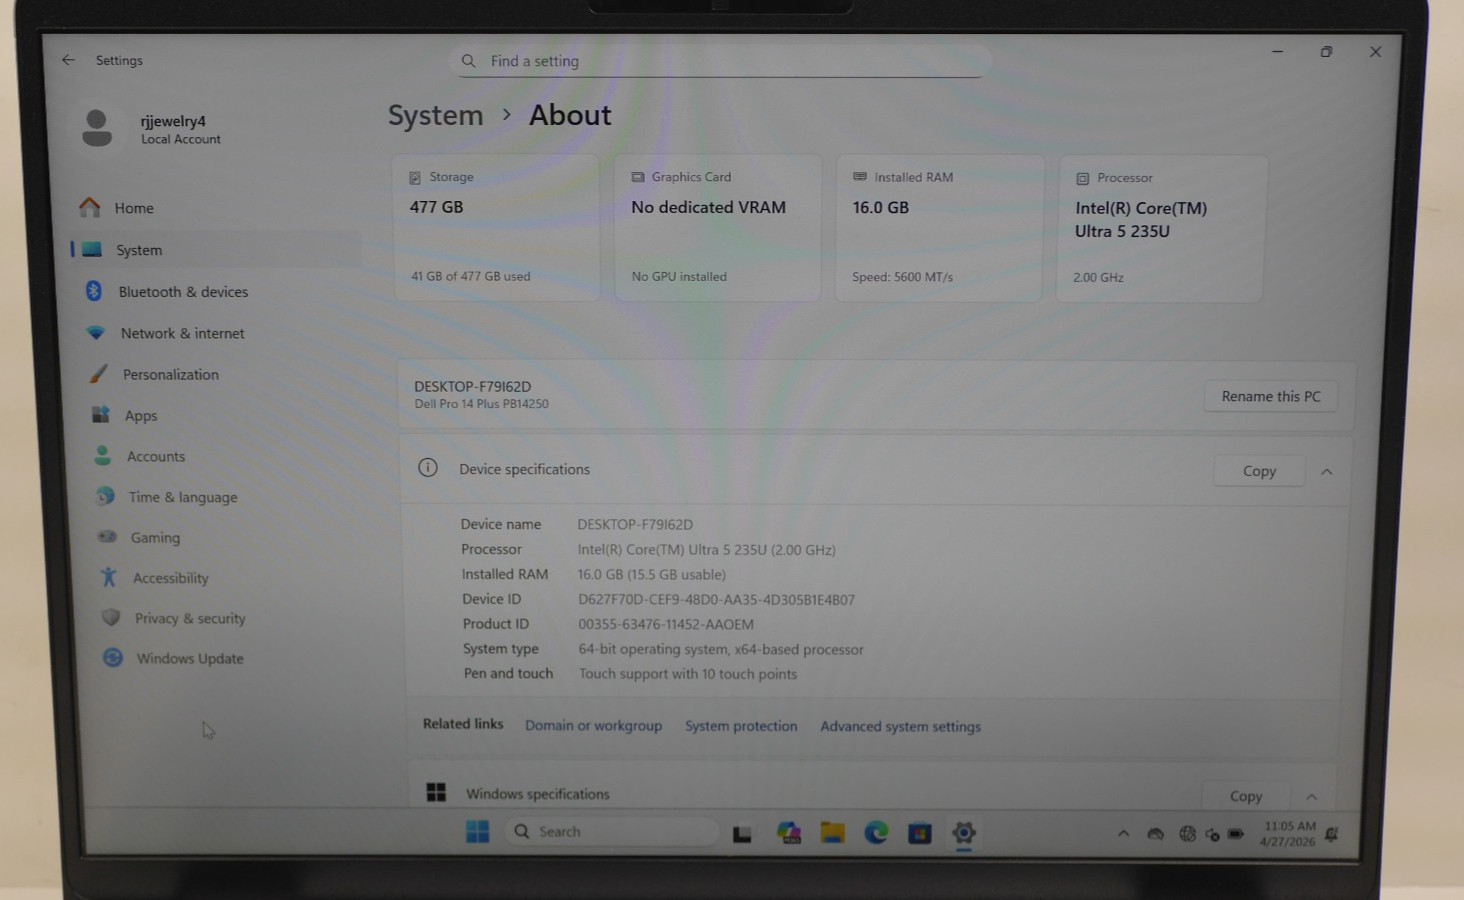This screenshot has width=1464, height=900.
Task: Collapse the Windows specifications section
Action: 1312,797
